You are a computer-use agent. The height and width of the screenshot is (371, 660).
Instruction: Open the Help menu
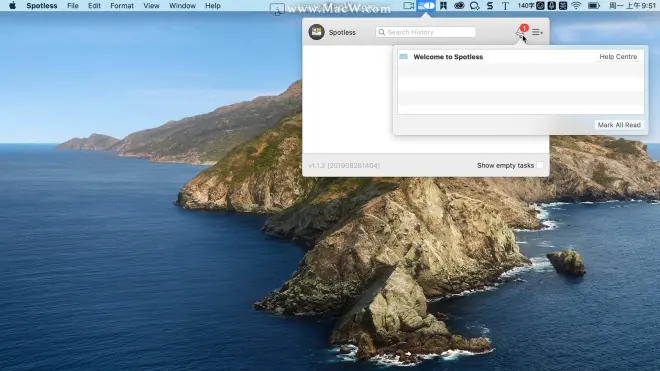[x=213, y=5]
